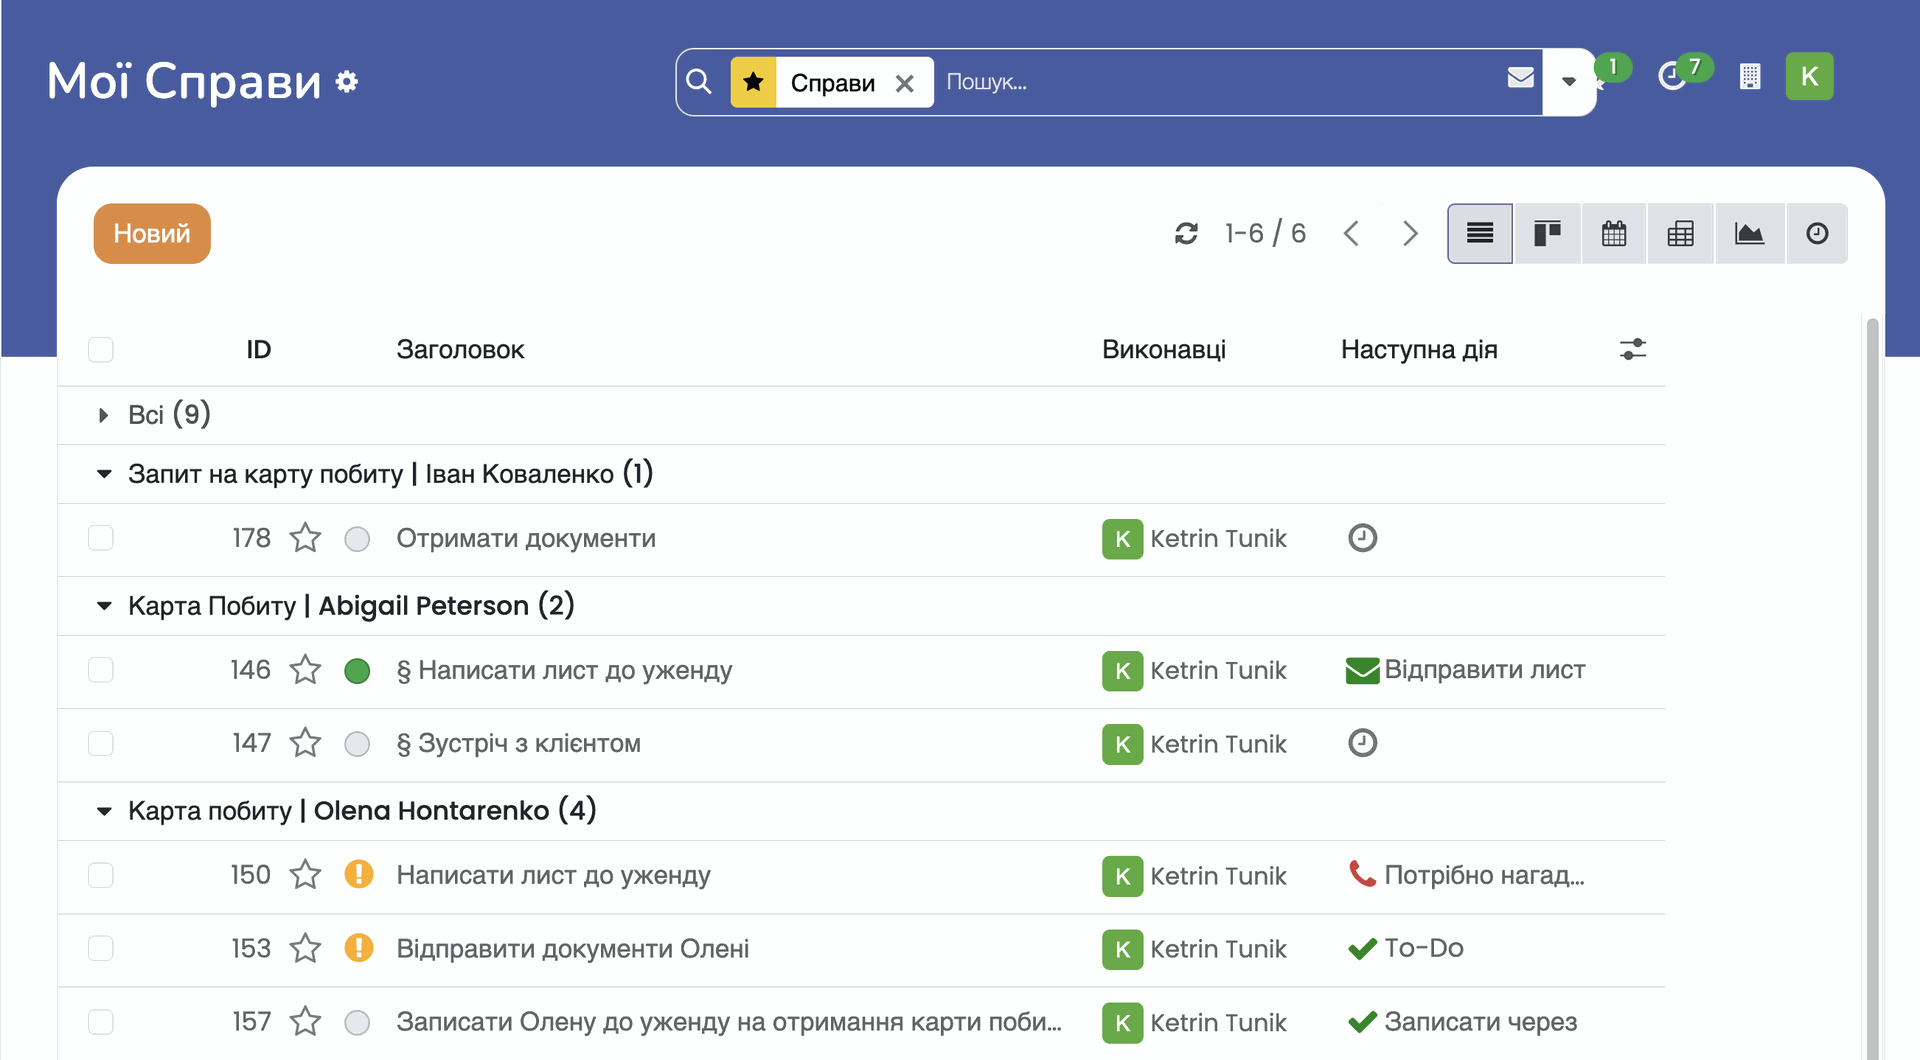This screenshot has width=1920, height=1060.
Task: Select checkbox for task 153
Action: click(101, 948)
